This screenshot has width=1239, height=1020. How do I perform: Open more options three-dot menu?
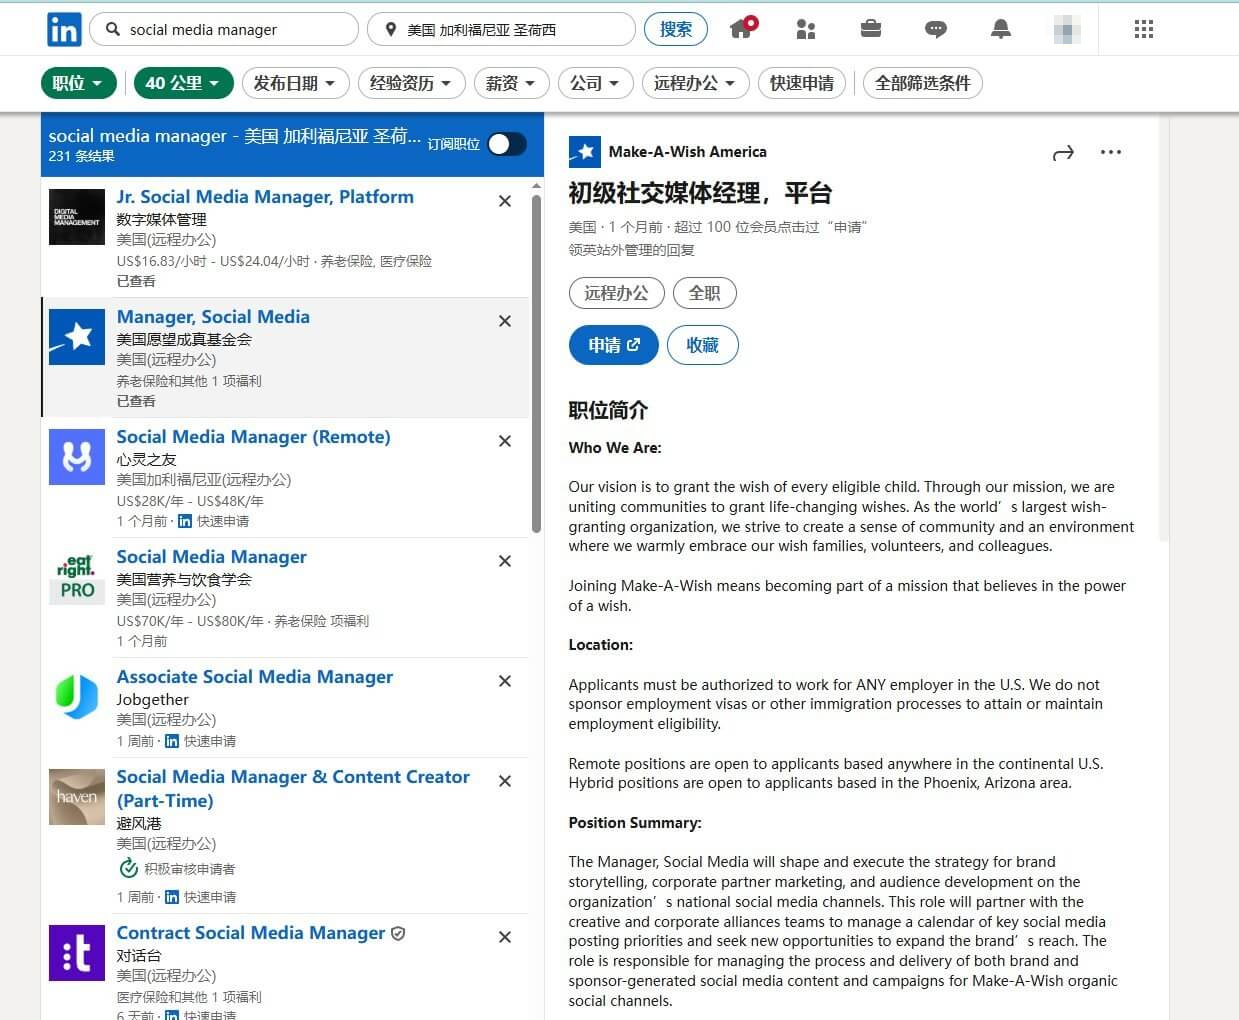1110,152
